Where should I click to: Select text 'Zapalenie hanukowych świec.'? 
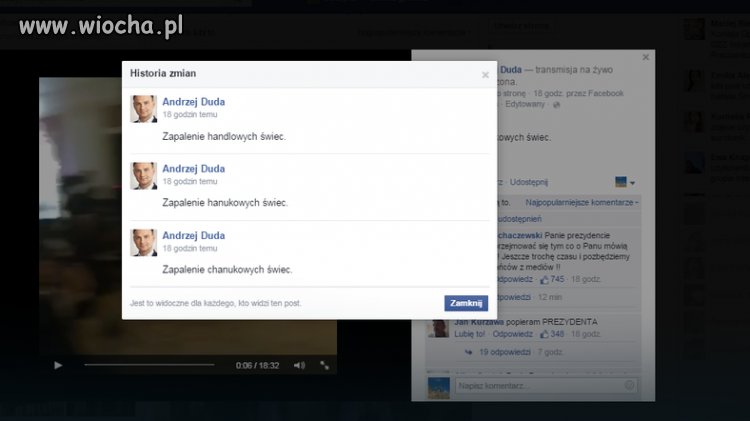click(225, 203)
